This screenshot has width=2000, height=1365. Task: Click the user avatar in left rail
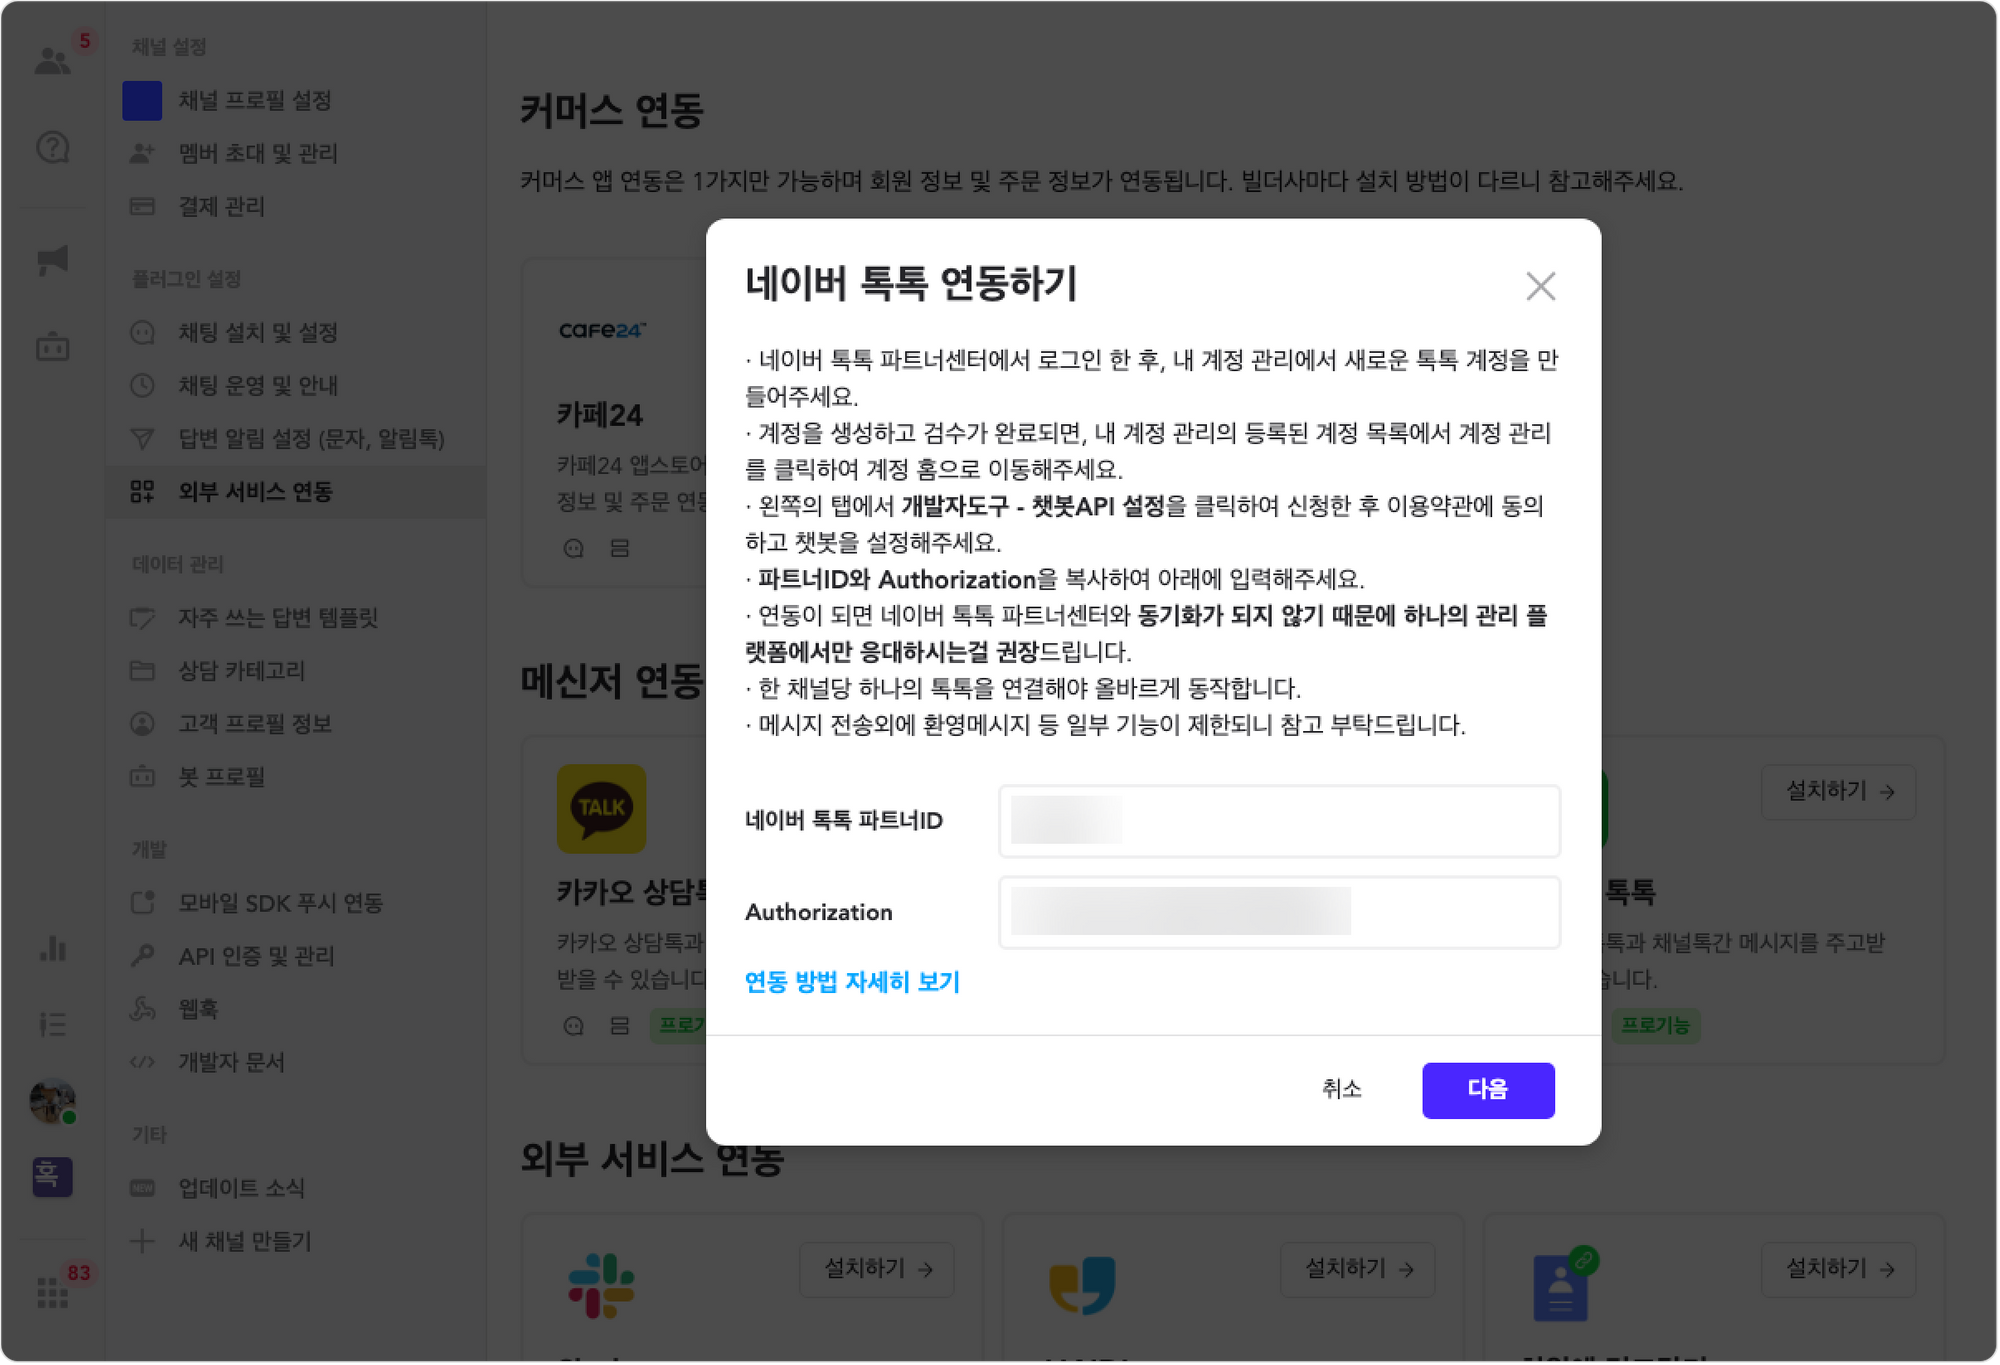tap(52, 1101)
